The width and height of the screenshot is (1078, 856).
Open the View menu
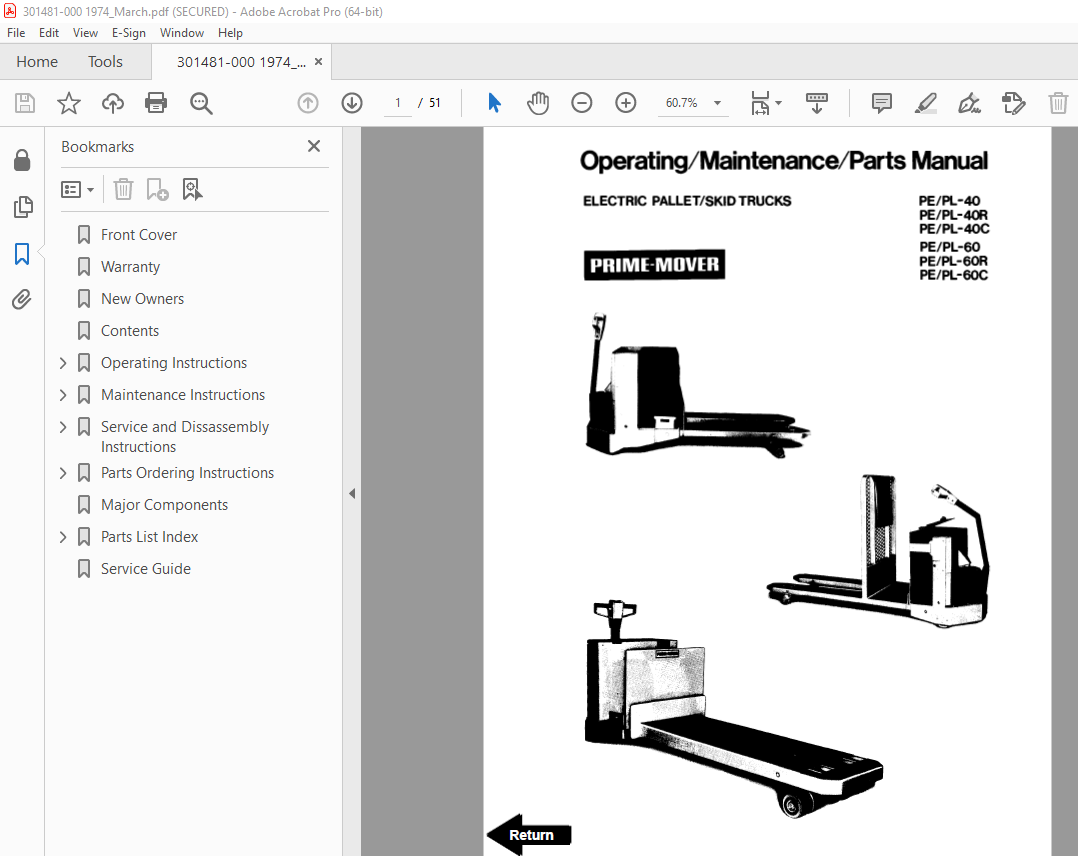85,33
